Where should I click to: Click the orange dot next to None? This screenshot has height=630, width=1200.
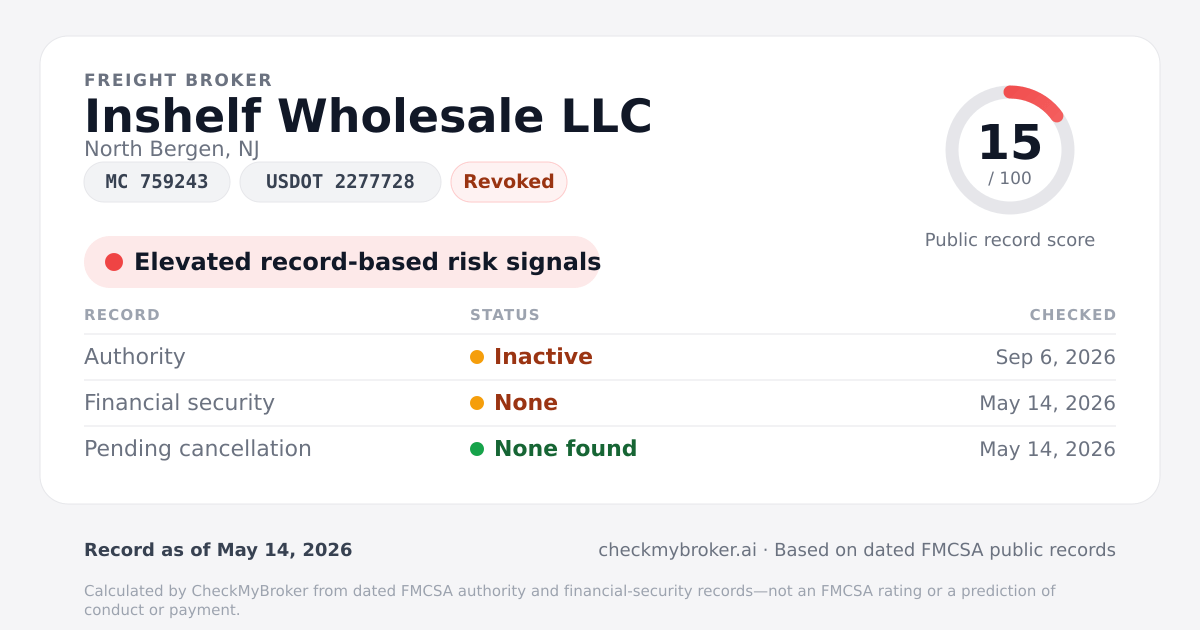pos(477,403)
